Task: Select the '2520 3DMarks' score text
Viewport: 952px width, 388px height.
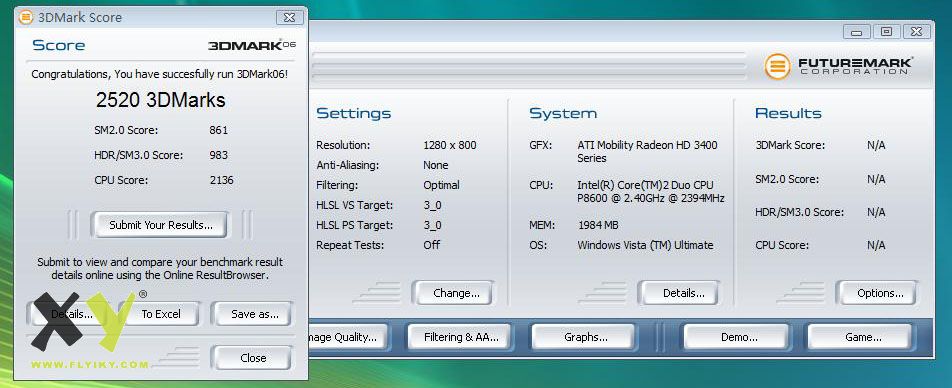Action: click(160, 100)
